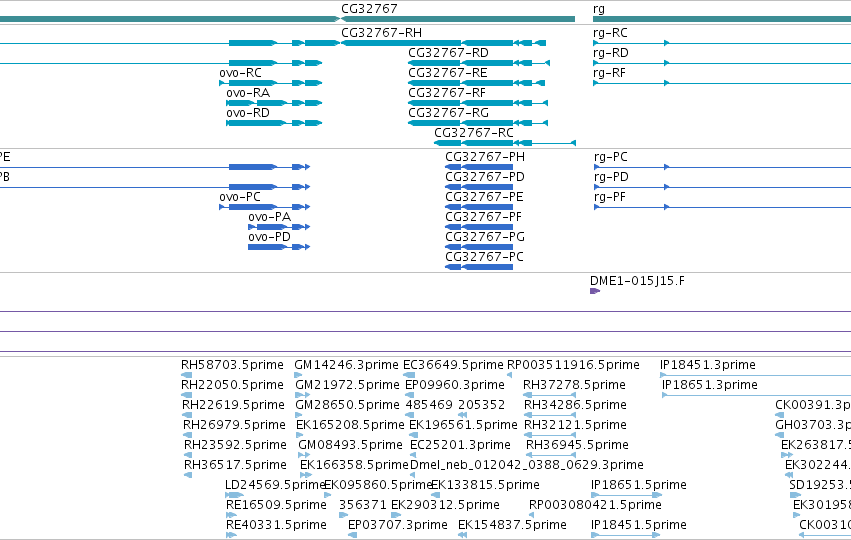Viewport: 851px width, 540px height.
Task: Click the CG32767-PG protein label
Action: click(485, 237)
